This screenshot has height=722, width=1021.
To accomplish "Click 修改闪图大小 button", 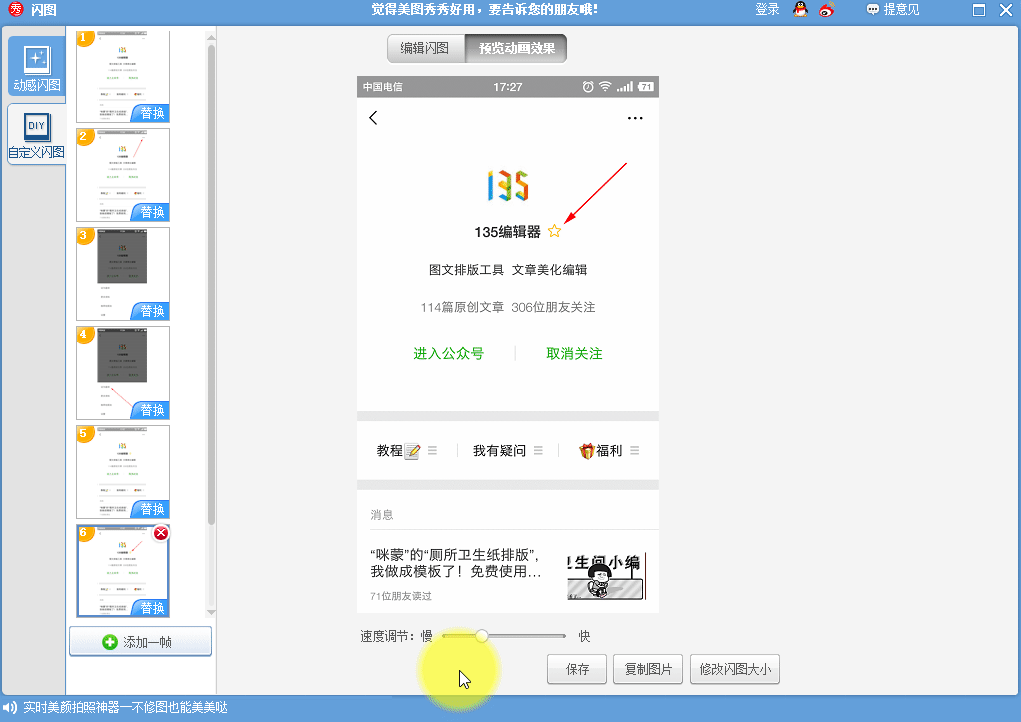I will tap(735, 669).
